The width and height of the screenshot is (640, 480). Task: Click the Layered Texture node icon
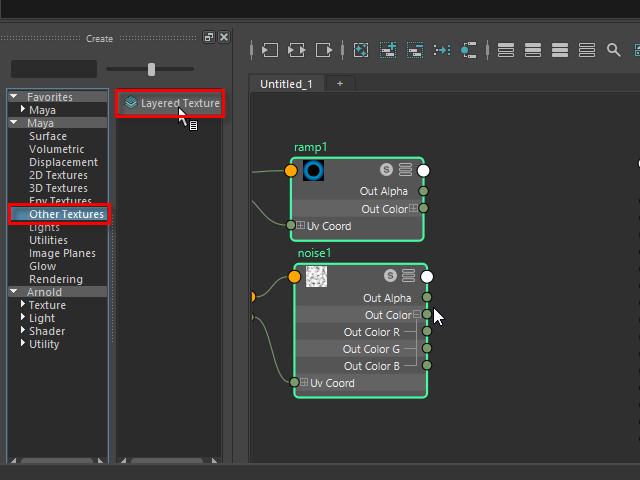(x=131, y=103)
